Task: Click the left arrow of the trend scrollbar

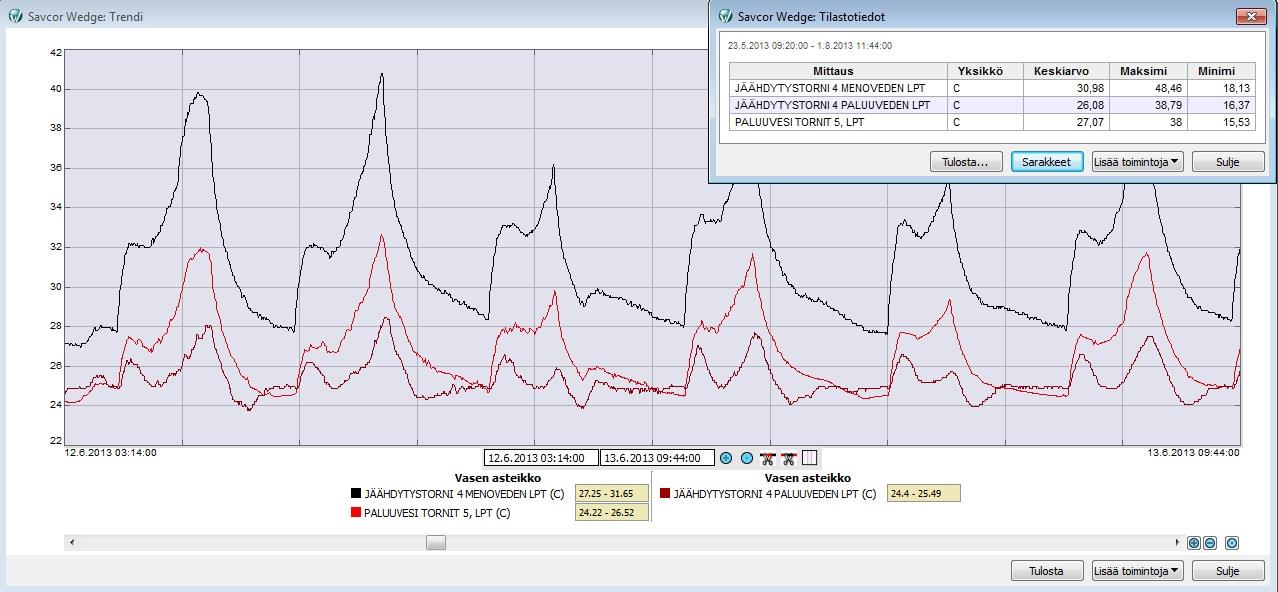Action: tap(70, 542)
